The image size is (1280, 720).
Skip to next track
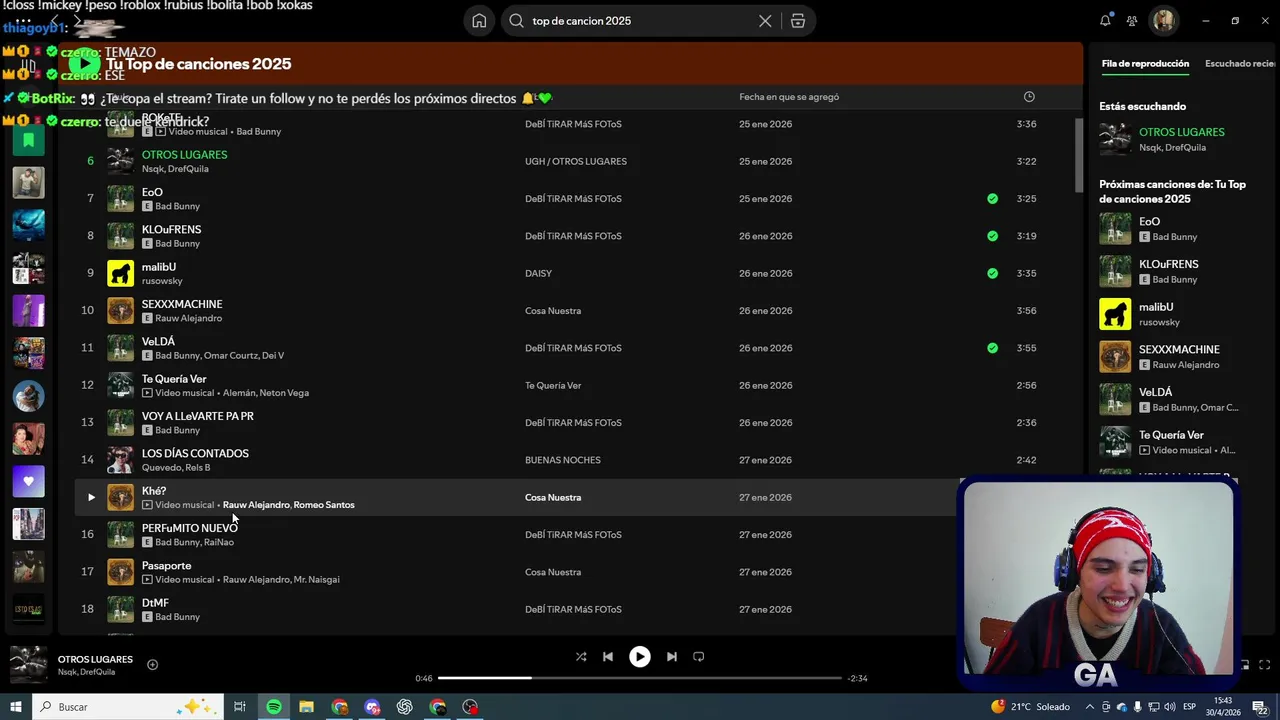tap(672, 657)
